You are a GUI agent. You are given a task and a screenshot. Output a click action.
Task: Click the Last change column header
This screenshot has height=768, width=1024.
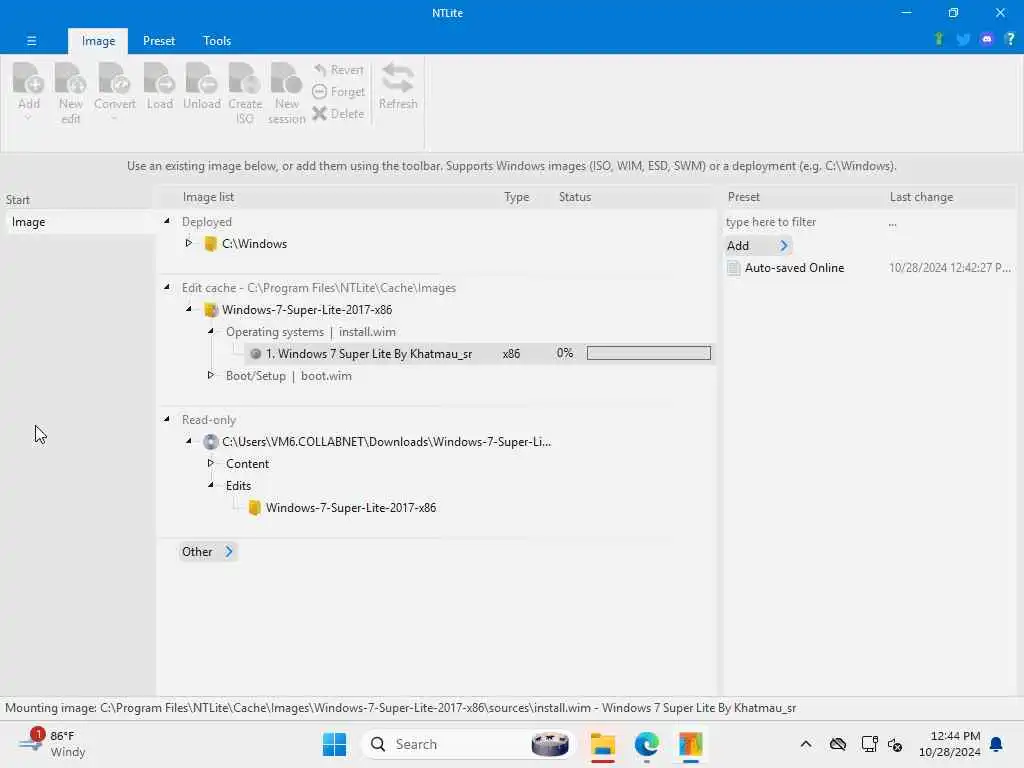click(921, 197)
